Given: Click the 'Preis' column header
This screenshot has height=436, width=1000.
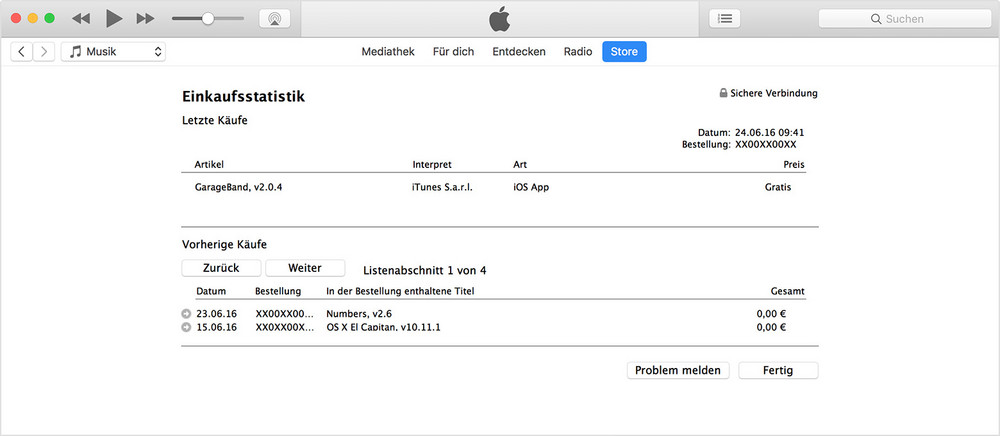Looking at the screenshot, I should coord(794,164).
